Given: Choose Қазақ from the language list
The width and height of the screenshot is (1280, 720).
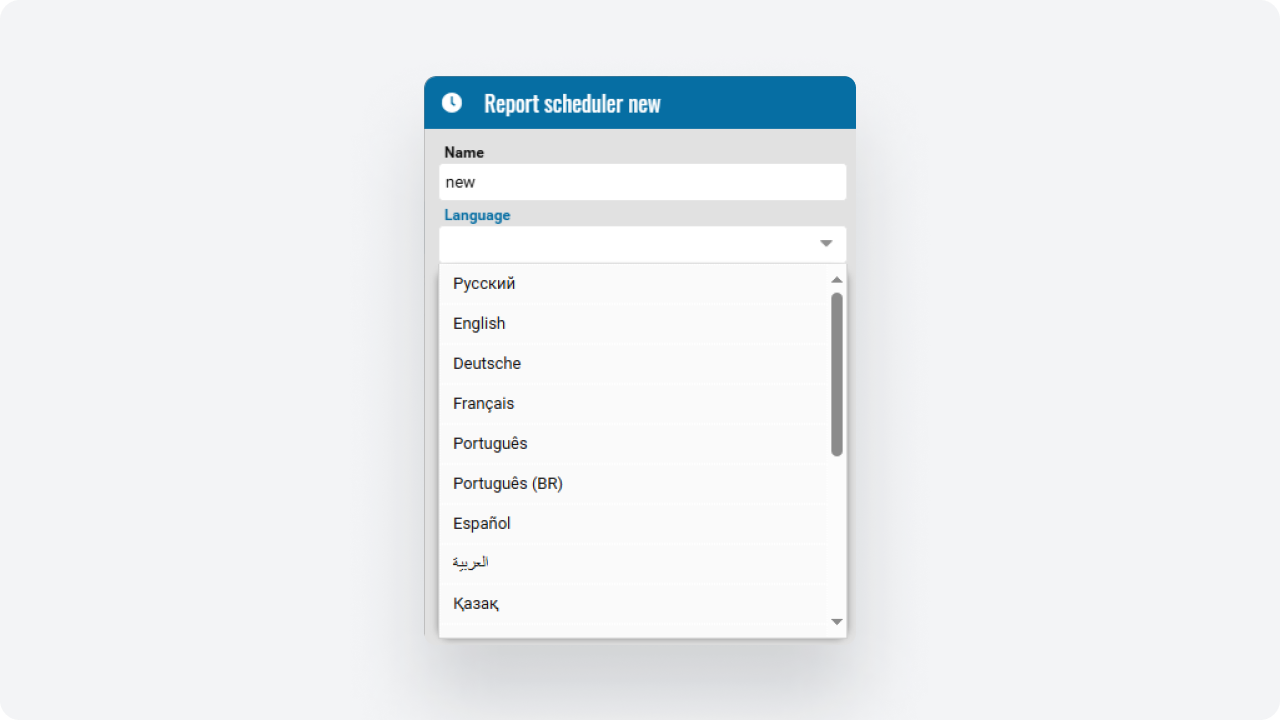Looking at the screenshot, I should (x=476, y=604).
